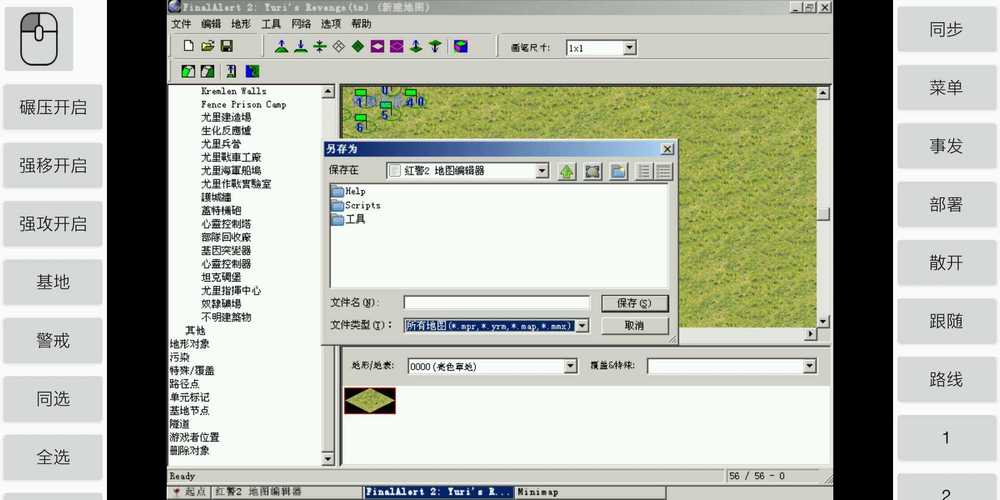Toggle 强移开启 force move button
Image resolution: width=1000 pixels, height=500 pixels.
click(53, 166)
